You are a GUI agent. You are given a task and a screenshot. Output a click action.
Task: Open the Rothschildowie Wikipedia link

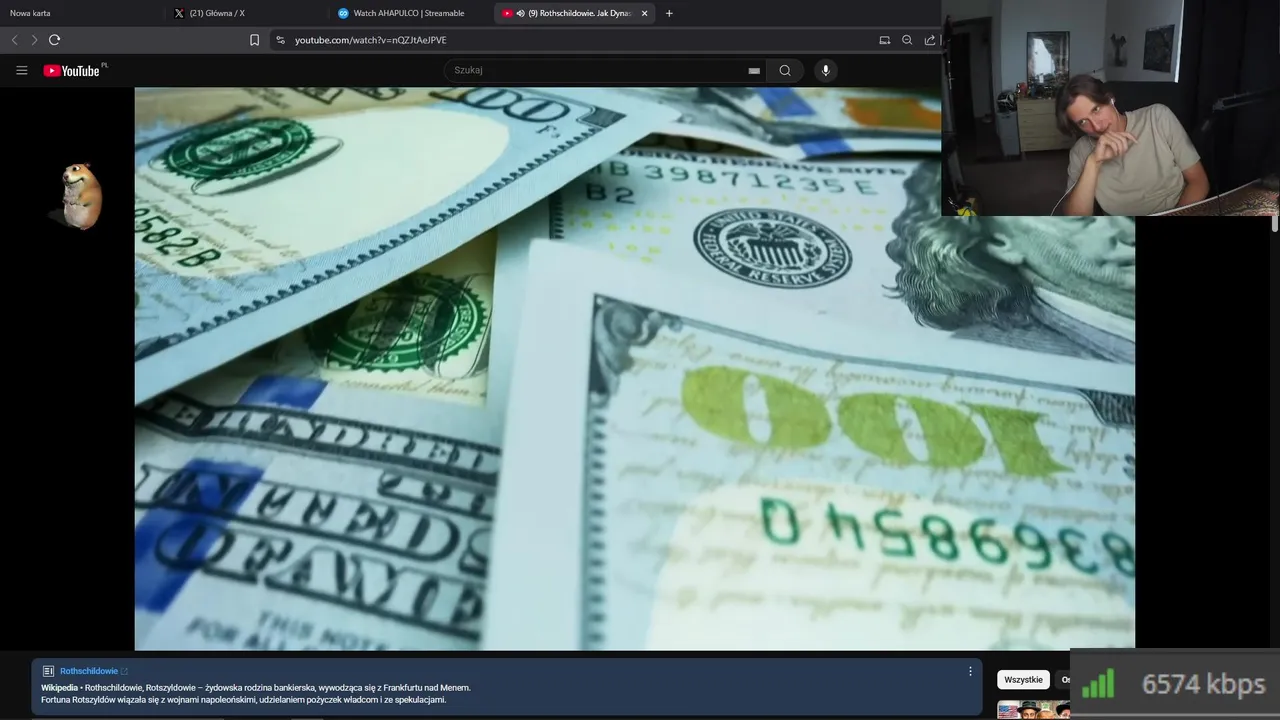tap(89, 671)
